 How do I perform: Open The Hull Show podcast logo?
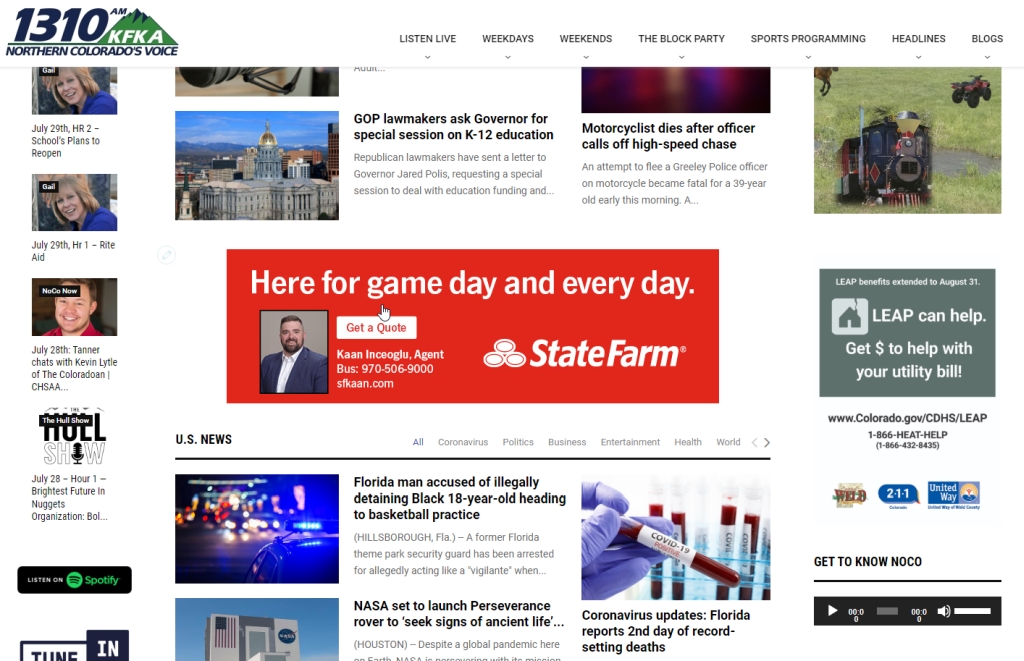(73, 437)
